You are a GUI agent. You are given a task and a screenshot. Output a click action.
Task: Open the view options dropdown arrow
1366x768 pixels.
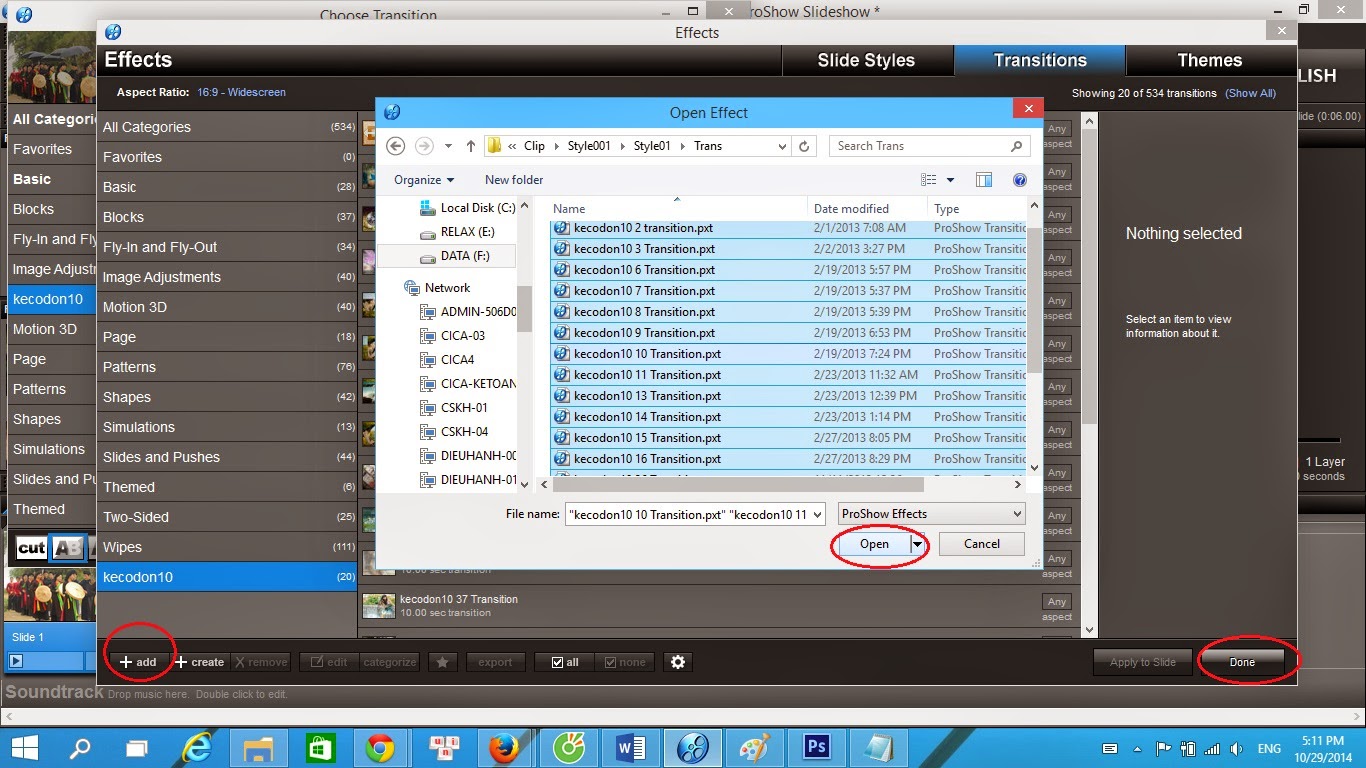[x=950, y=180]
